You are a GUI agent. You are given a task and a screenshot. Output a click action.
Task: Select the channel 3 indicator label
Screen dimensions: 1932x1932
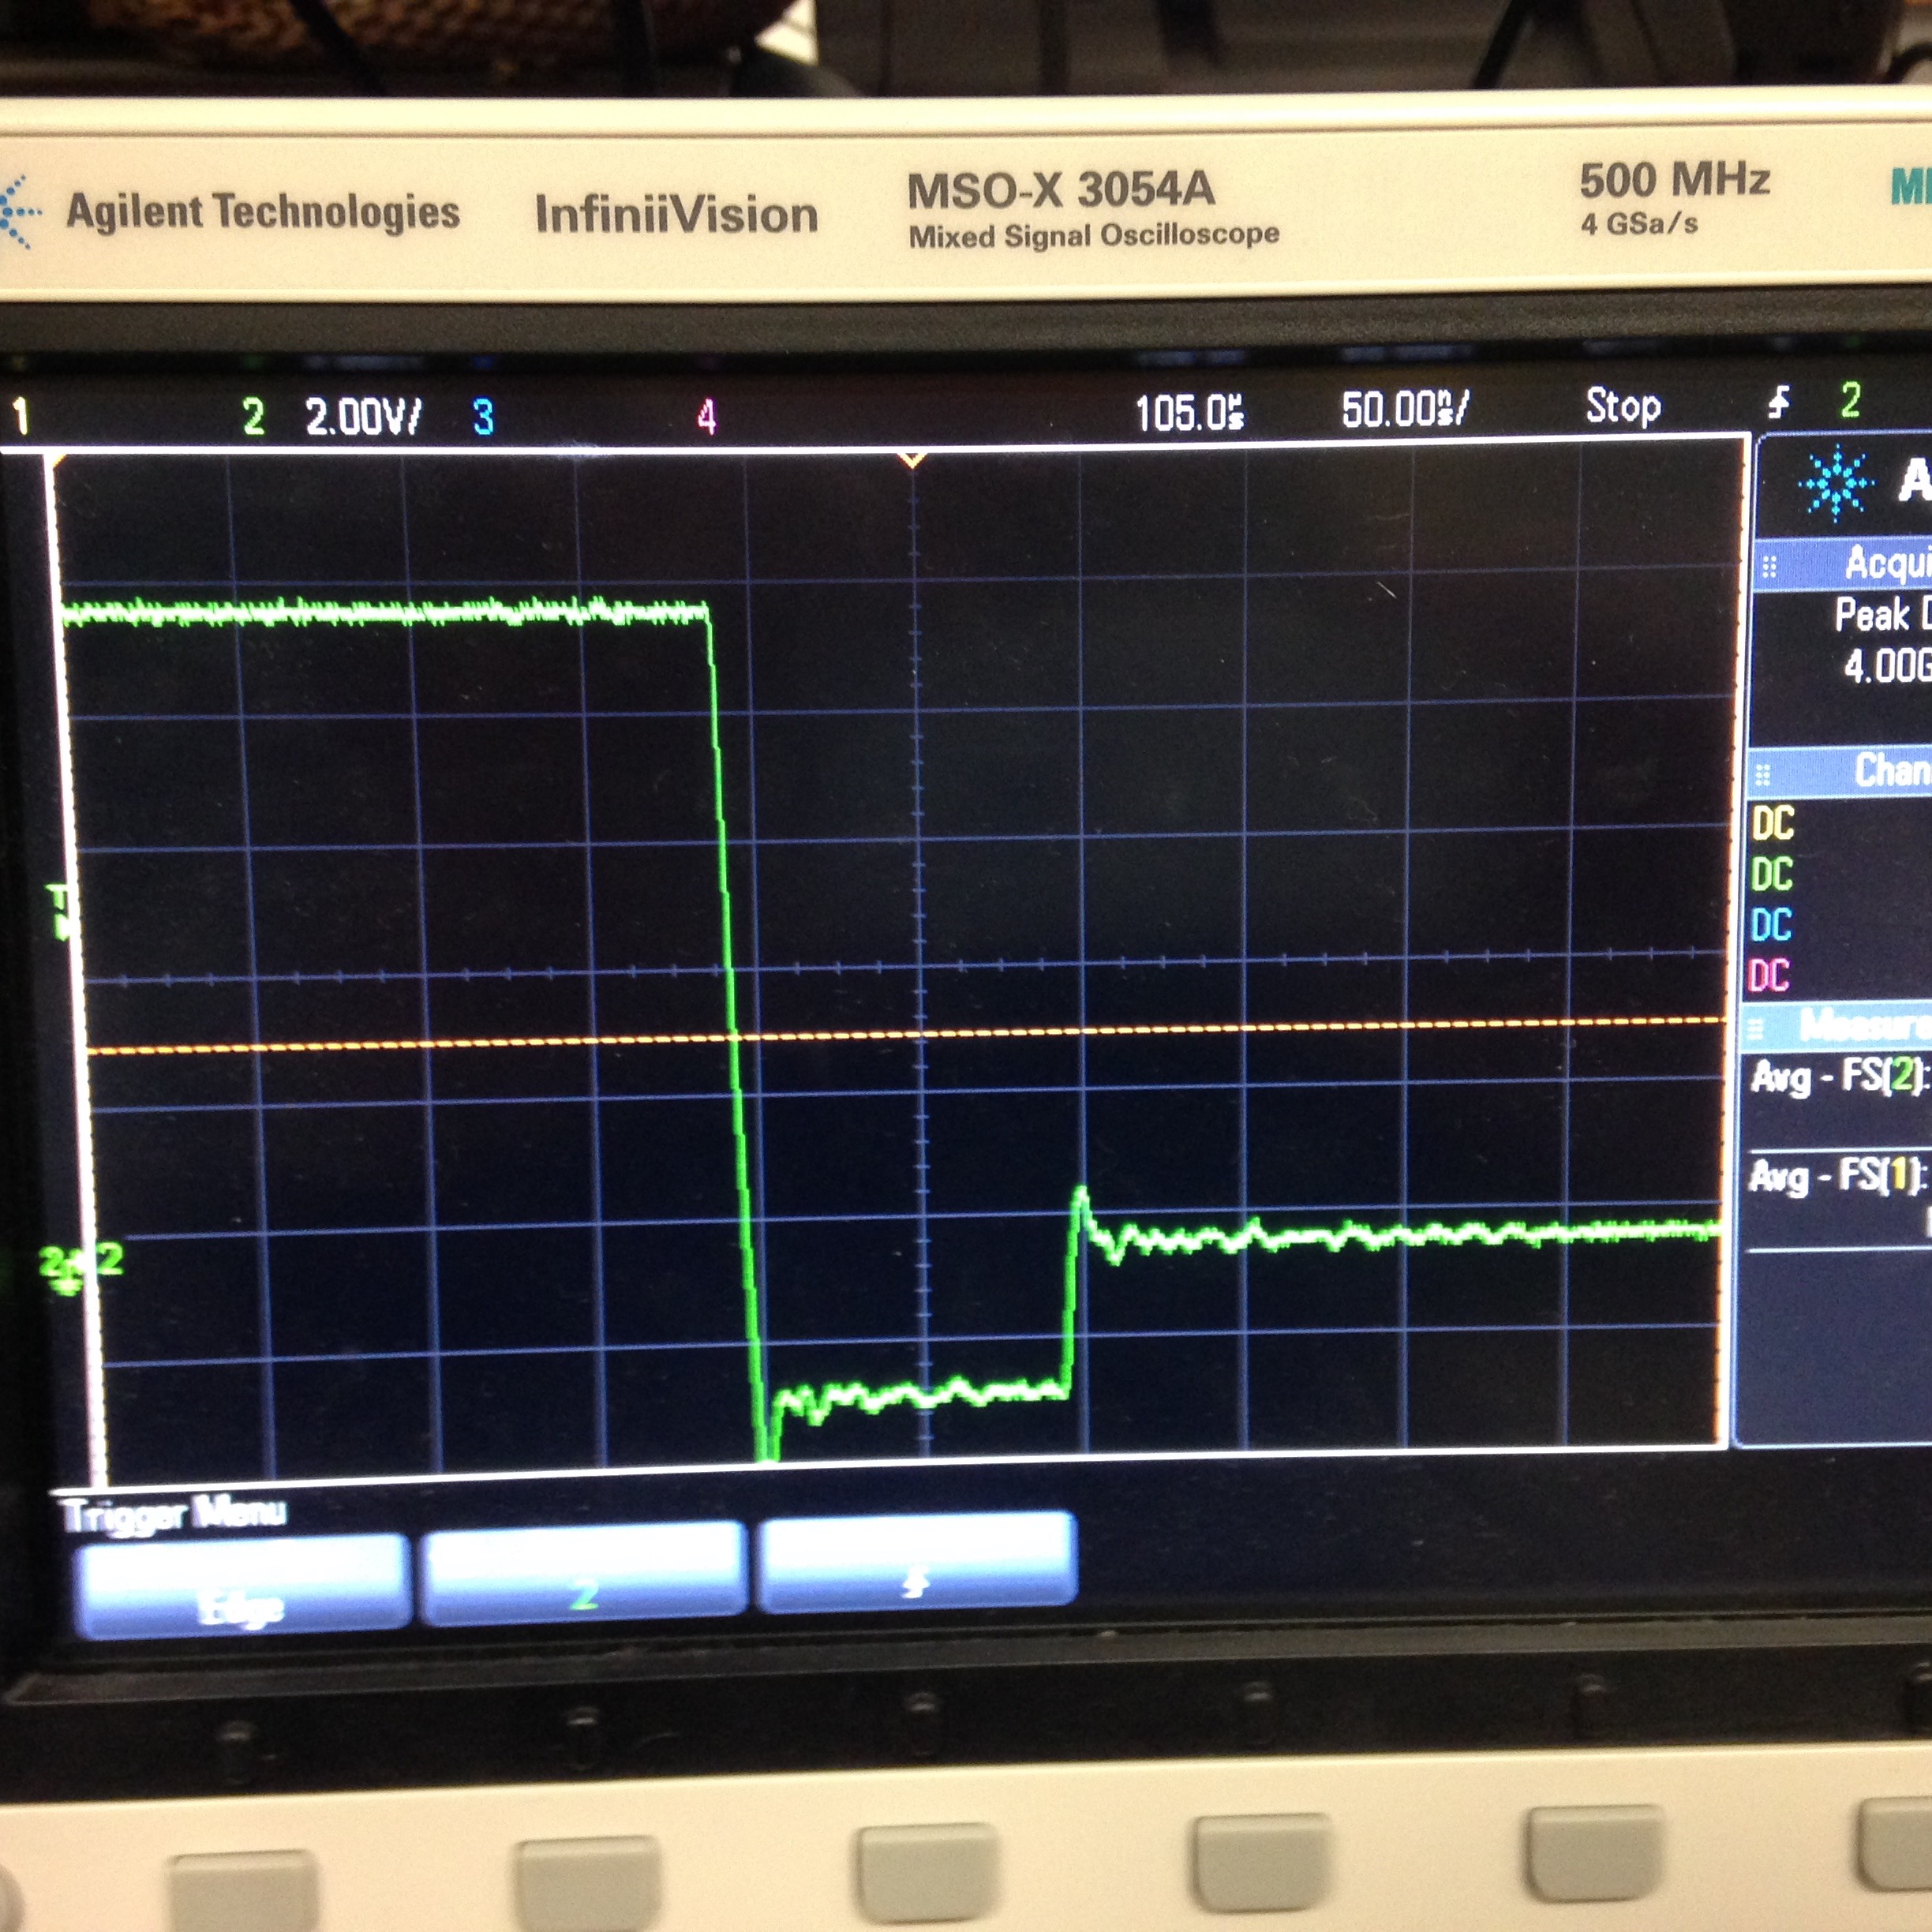point(483,417)
